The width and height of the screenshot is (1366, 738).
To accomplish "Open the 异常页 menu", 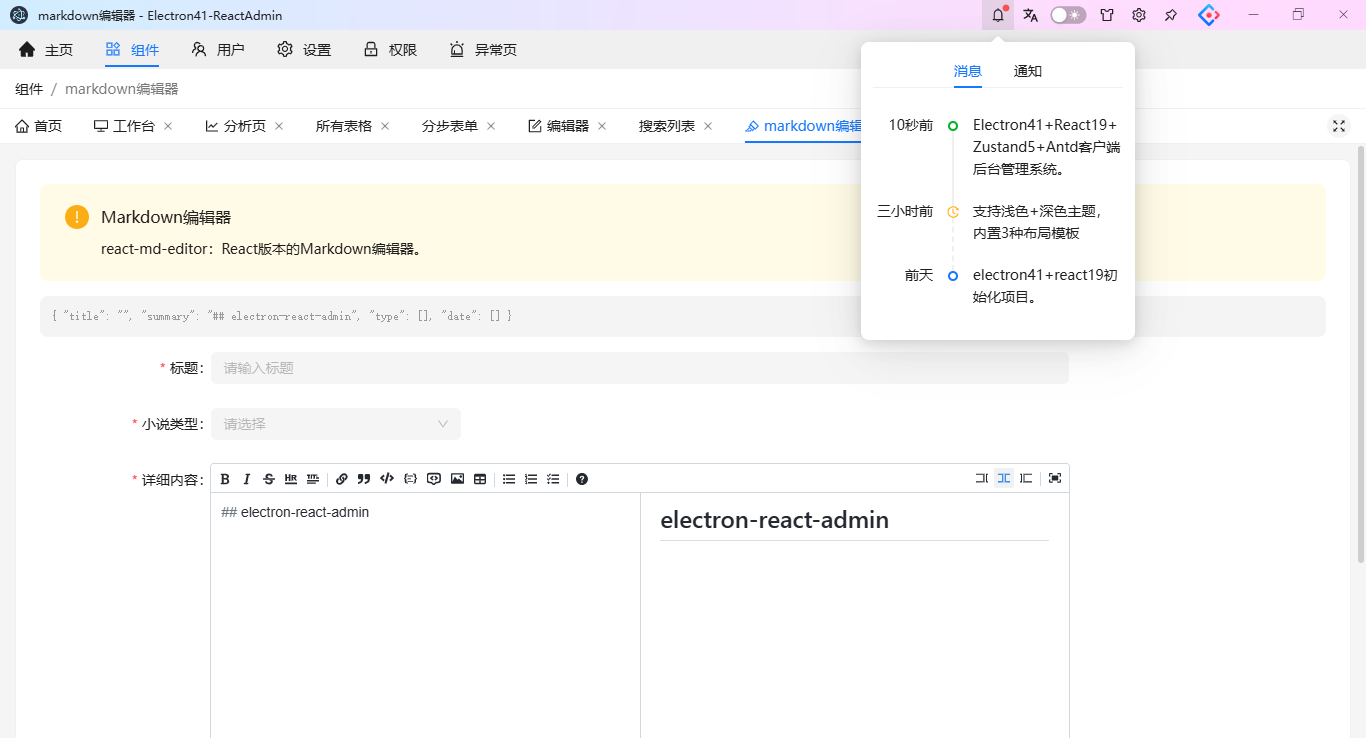I will (483, 50).
